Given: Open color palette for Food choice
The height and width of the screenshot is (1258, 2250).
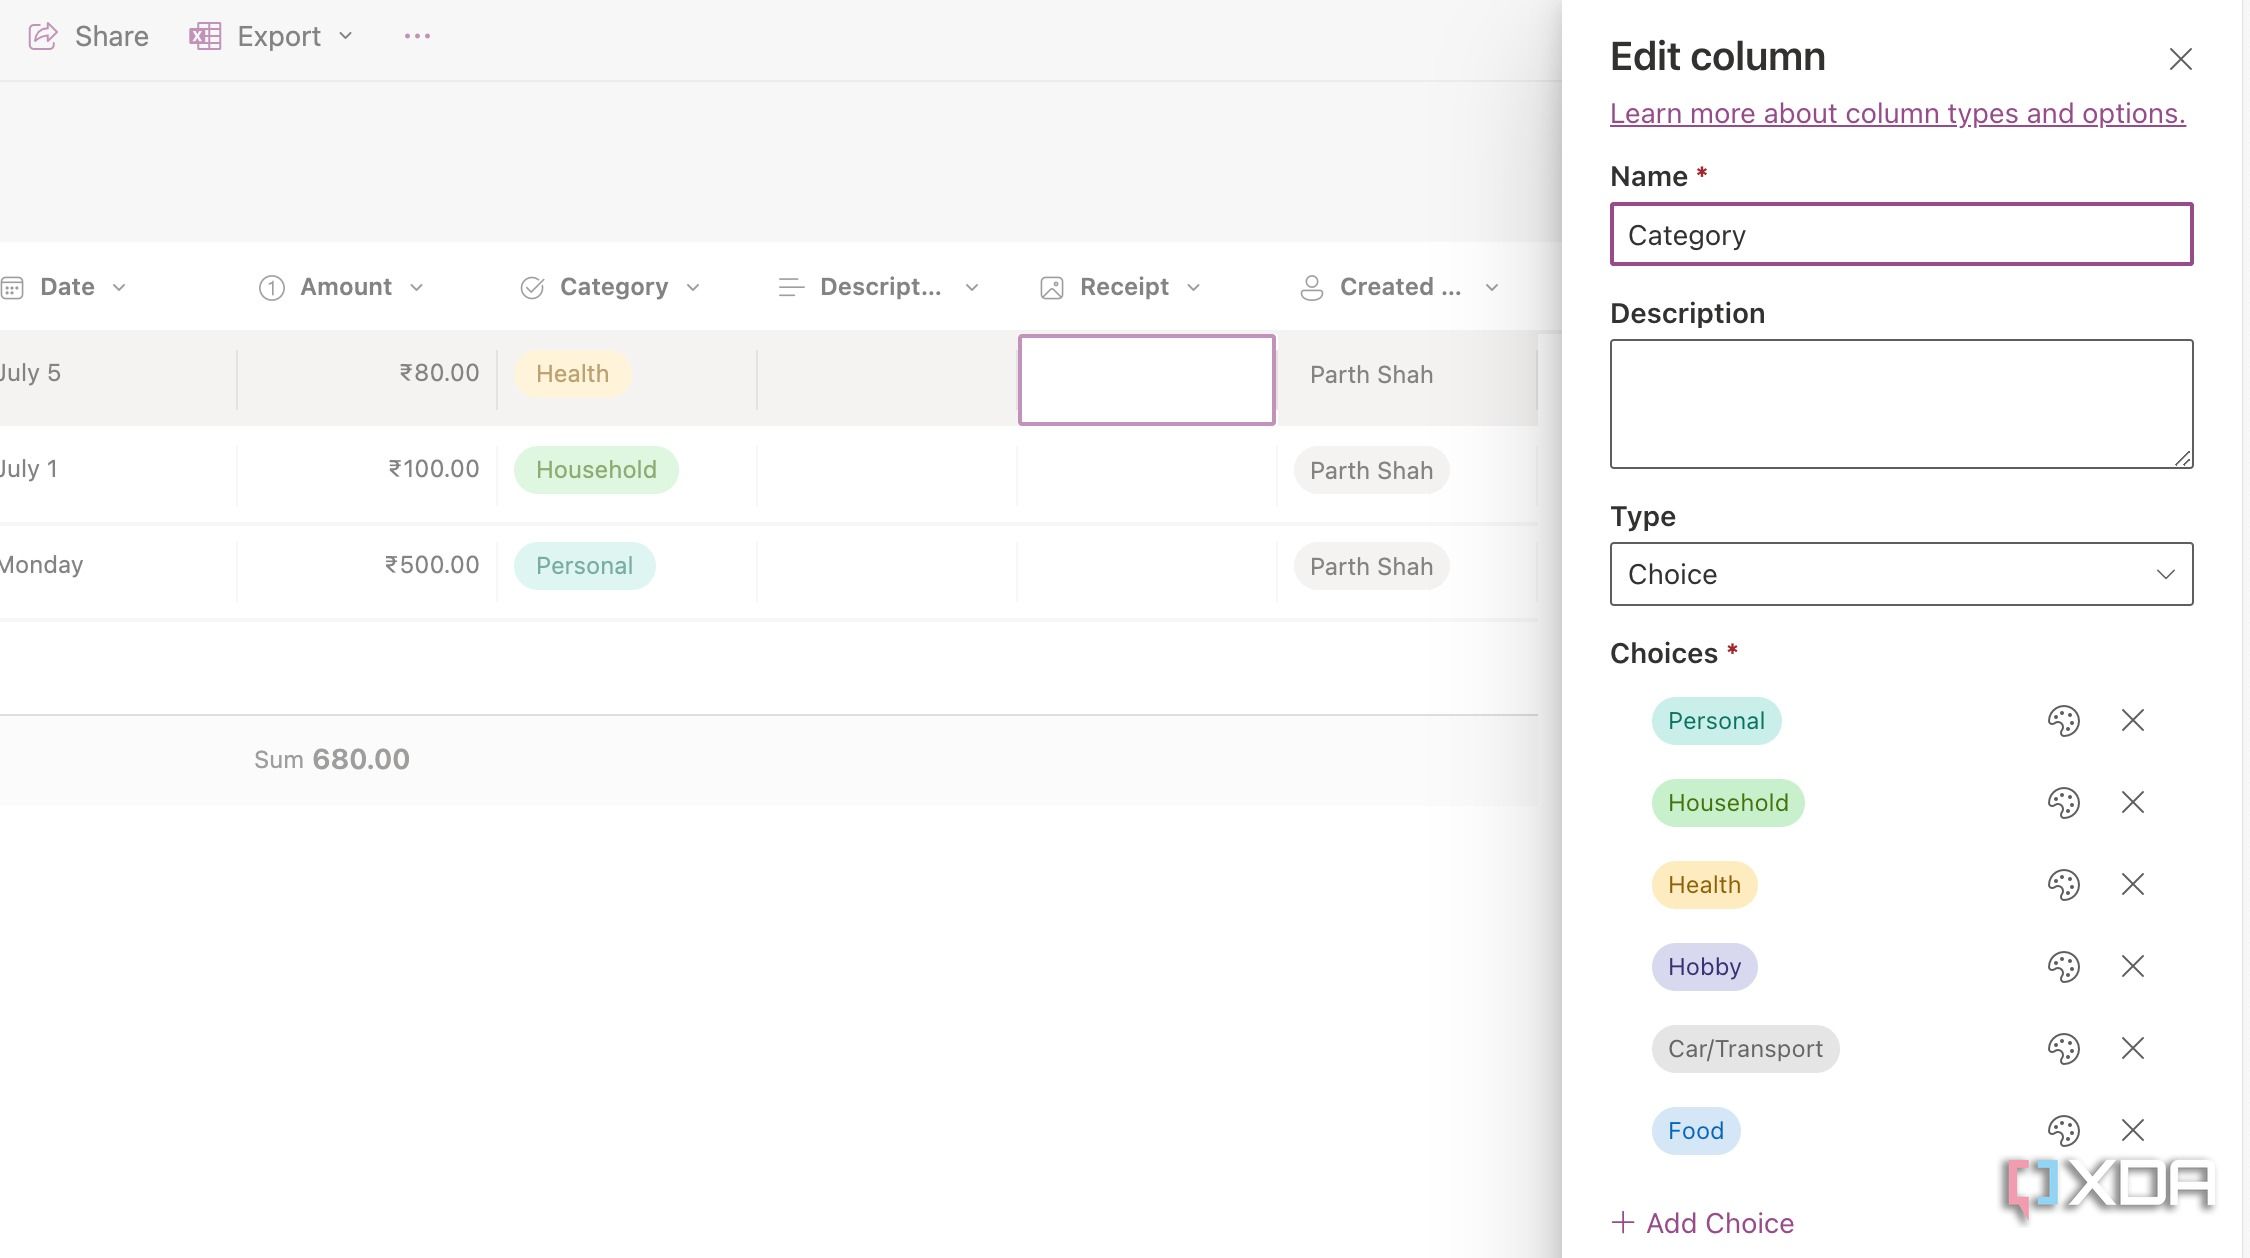Looking at the screenshot, I should [2063, 1131].
